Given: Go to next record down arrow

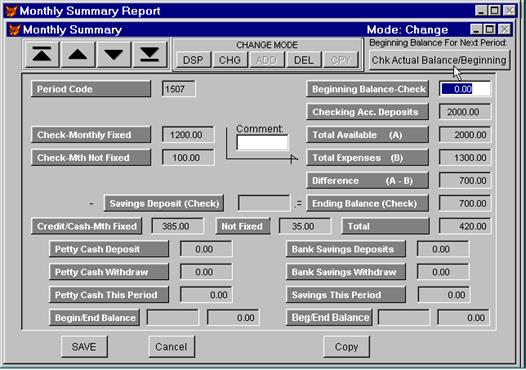Looking at the screenshot, I should tap(114, 54).
